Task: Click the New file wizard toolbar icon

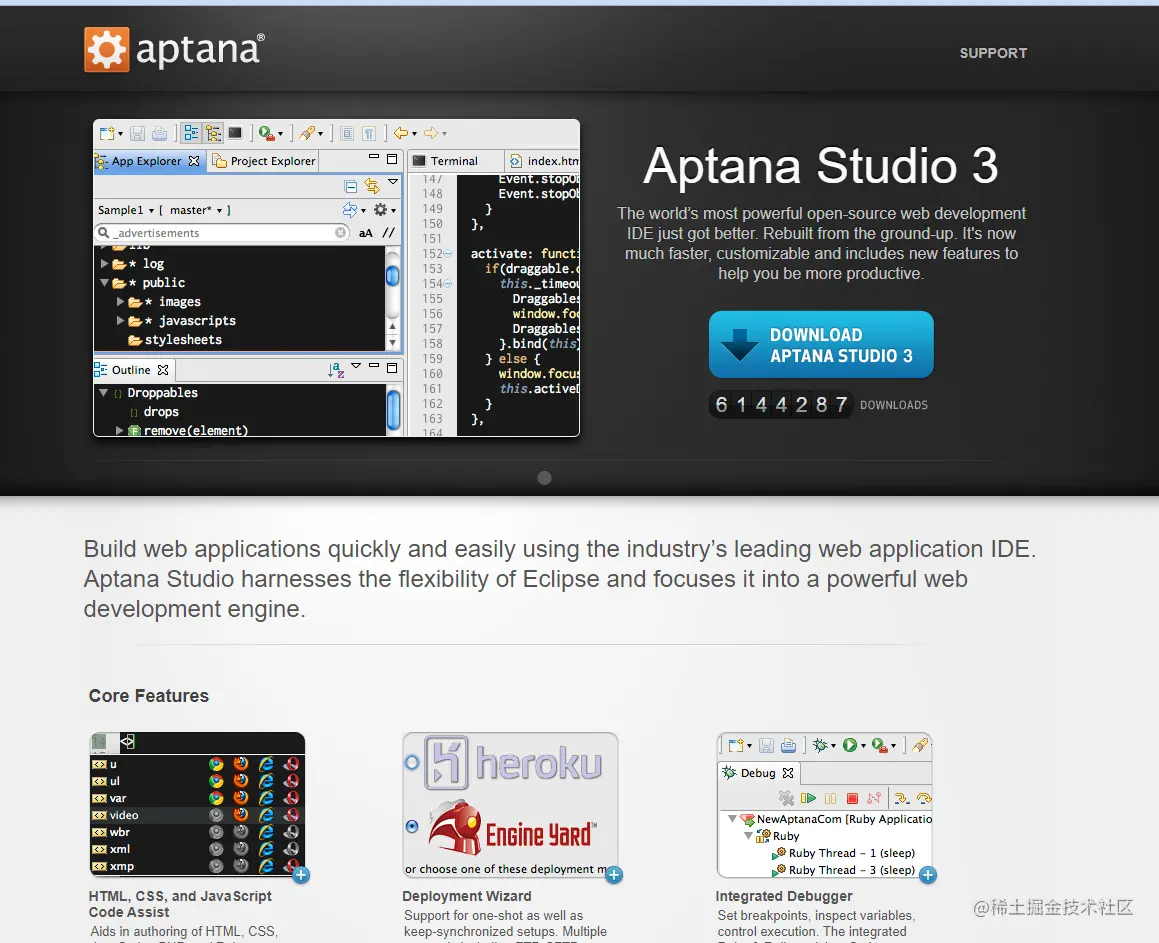Action: 107,133
